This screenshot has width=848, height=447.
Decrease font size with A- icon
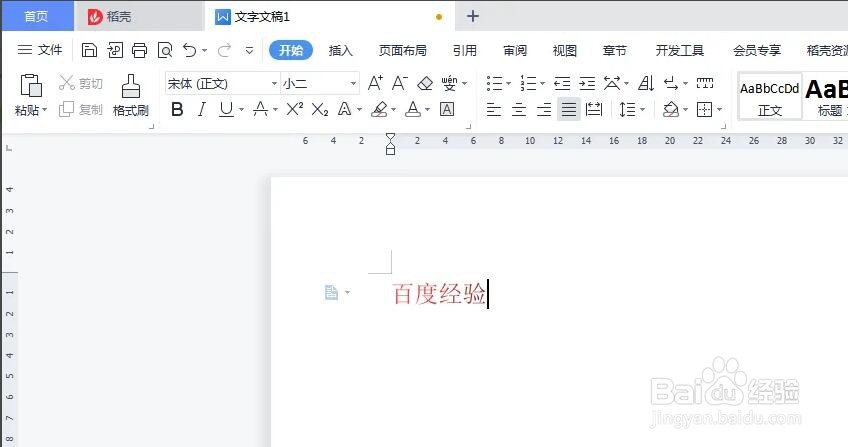399,83
